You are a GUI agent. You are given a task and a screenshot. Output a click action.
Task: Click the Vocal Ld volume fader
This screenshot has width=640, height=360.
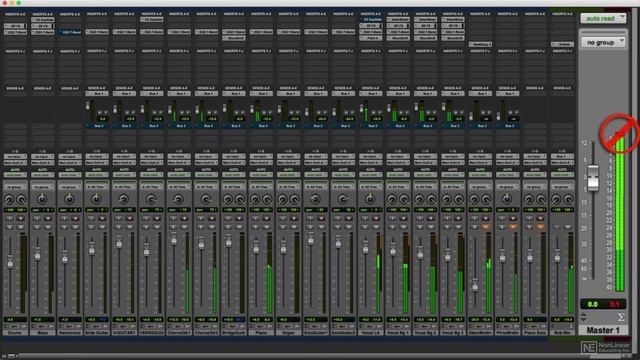click(365, 248)
